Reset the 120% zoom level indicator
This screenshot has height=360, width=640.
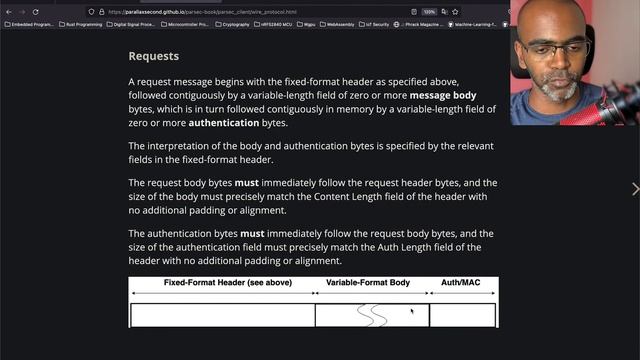[x=429, y=12]
